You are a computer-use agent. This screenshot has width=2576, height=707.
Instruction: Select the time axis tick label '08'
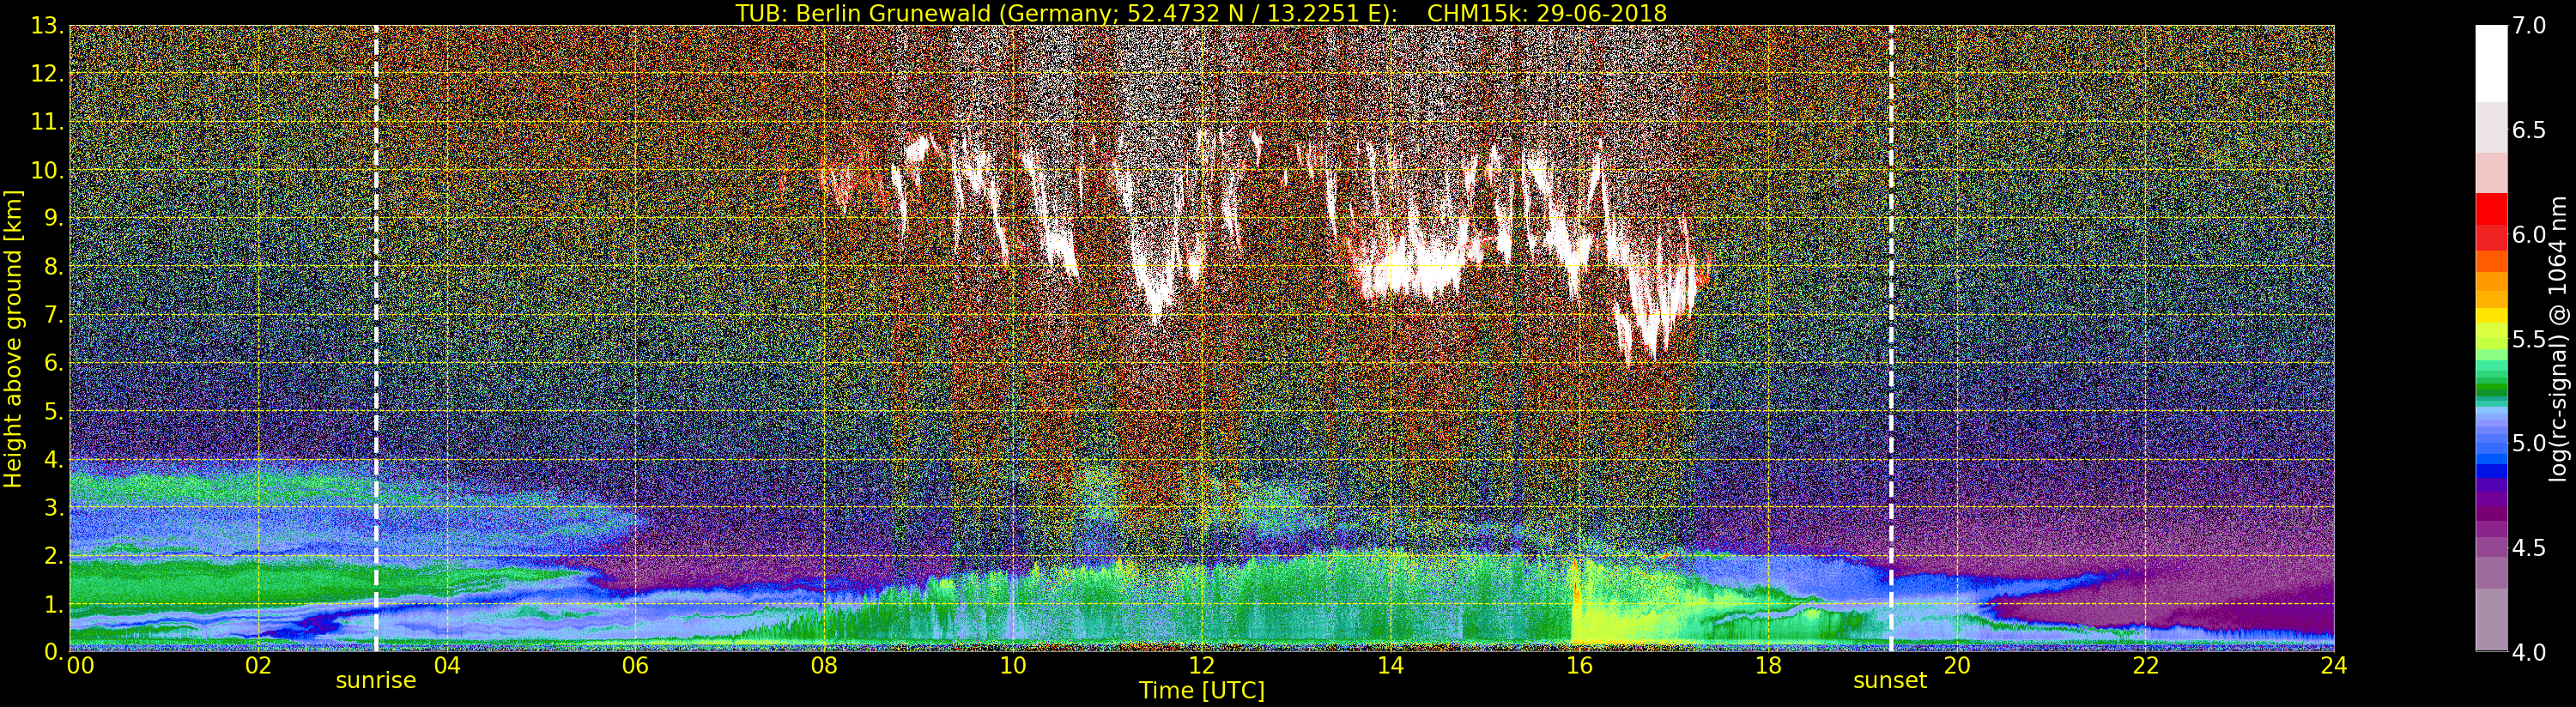[x=824, y=665]
